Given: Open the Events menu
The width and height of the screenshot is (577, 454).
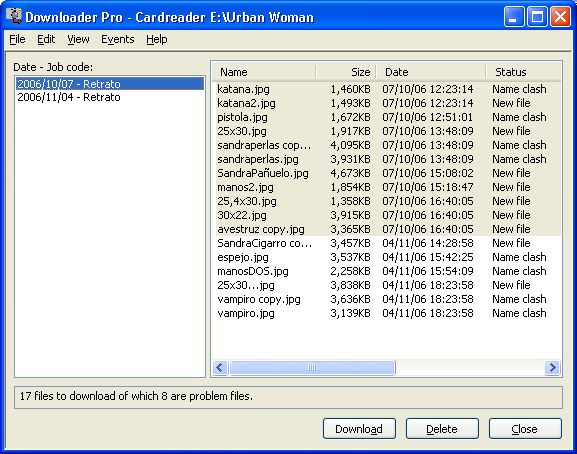Looking at the screenshot, I should (x=117, y=39).
